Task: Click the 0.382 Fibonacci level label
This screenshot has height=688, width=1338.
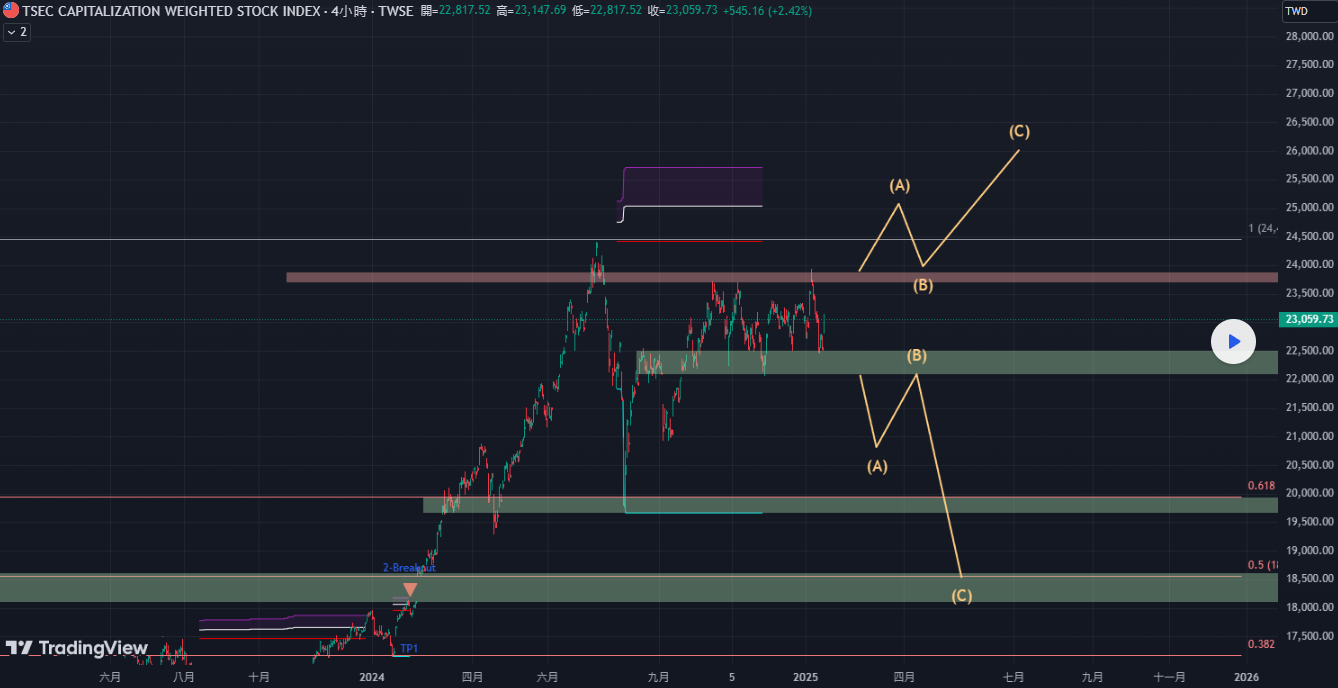Action: pos(1261,644)
